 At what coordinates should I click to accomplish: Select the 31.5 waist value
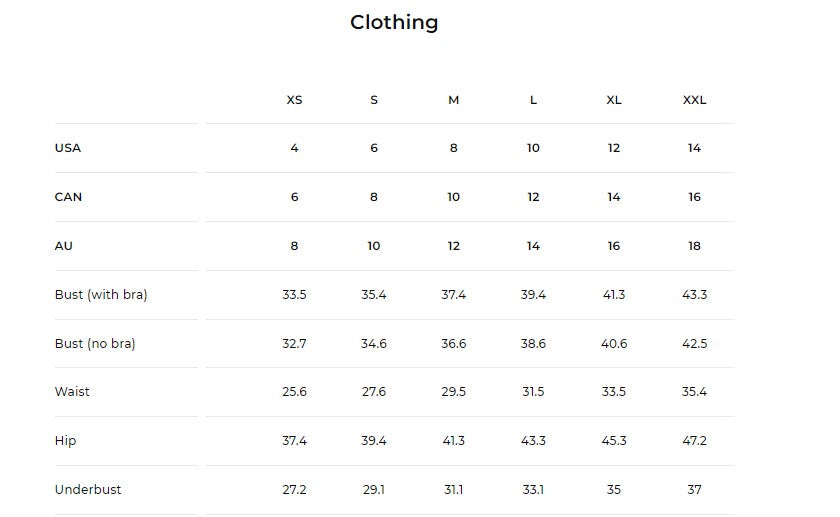tap(533, 392)
